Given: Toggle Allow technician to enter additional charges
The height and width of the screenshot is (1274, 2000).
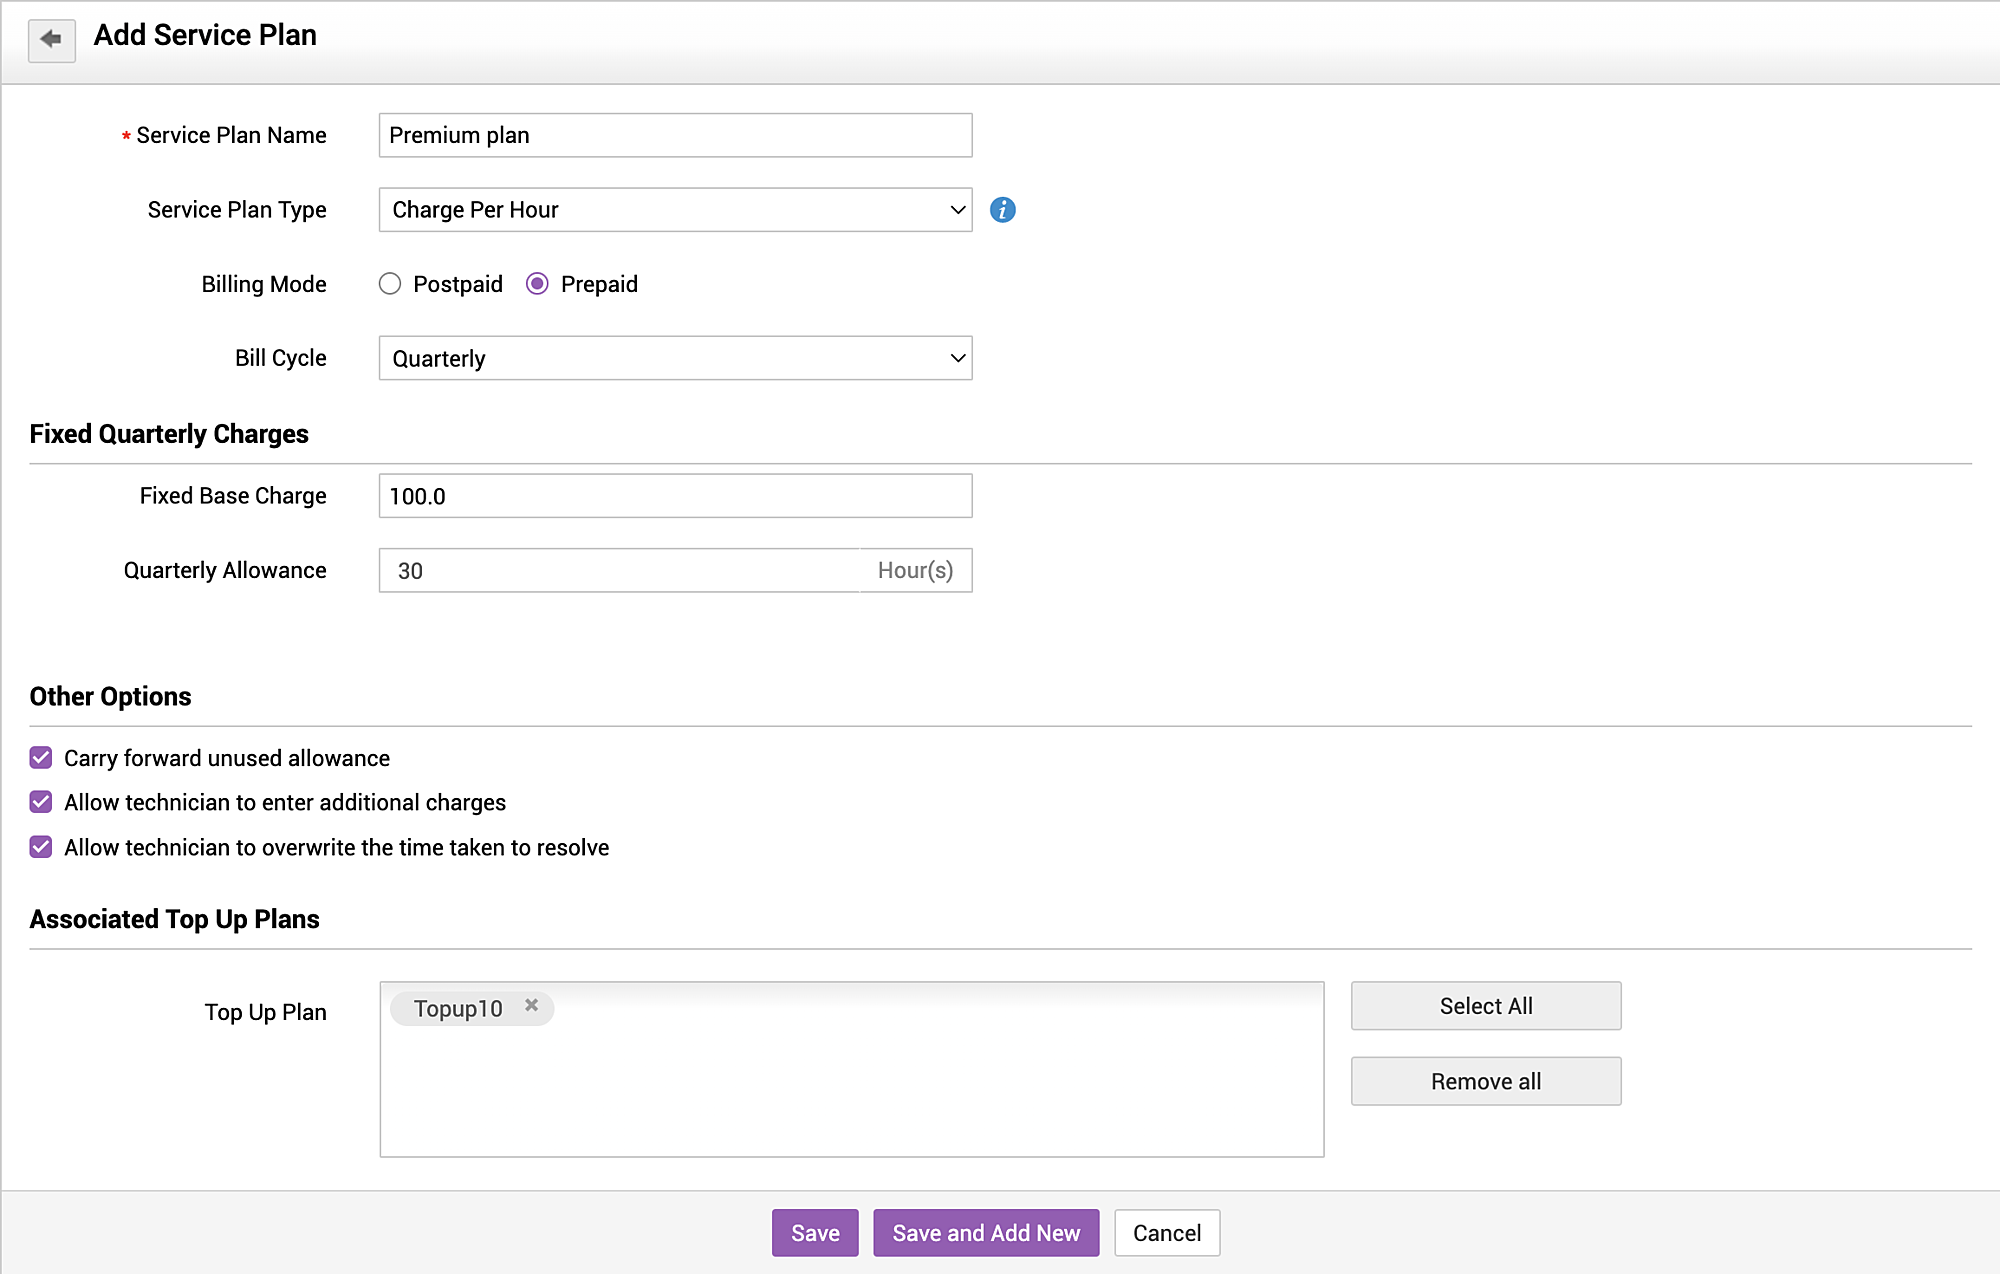Looking at the screenshot, I should pos(41,802).
